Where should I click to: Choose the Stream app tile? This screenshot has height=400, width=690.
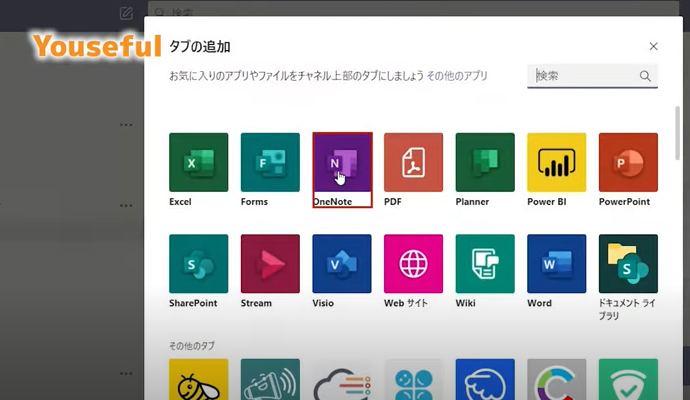pos(270,264)
